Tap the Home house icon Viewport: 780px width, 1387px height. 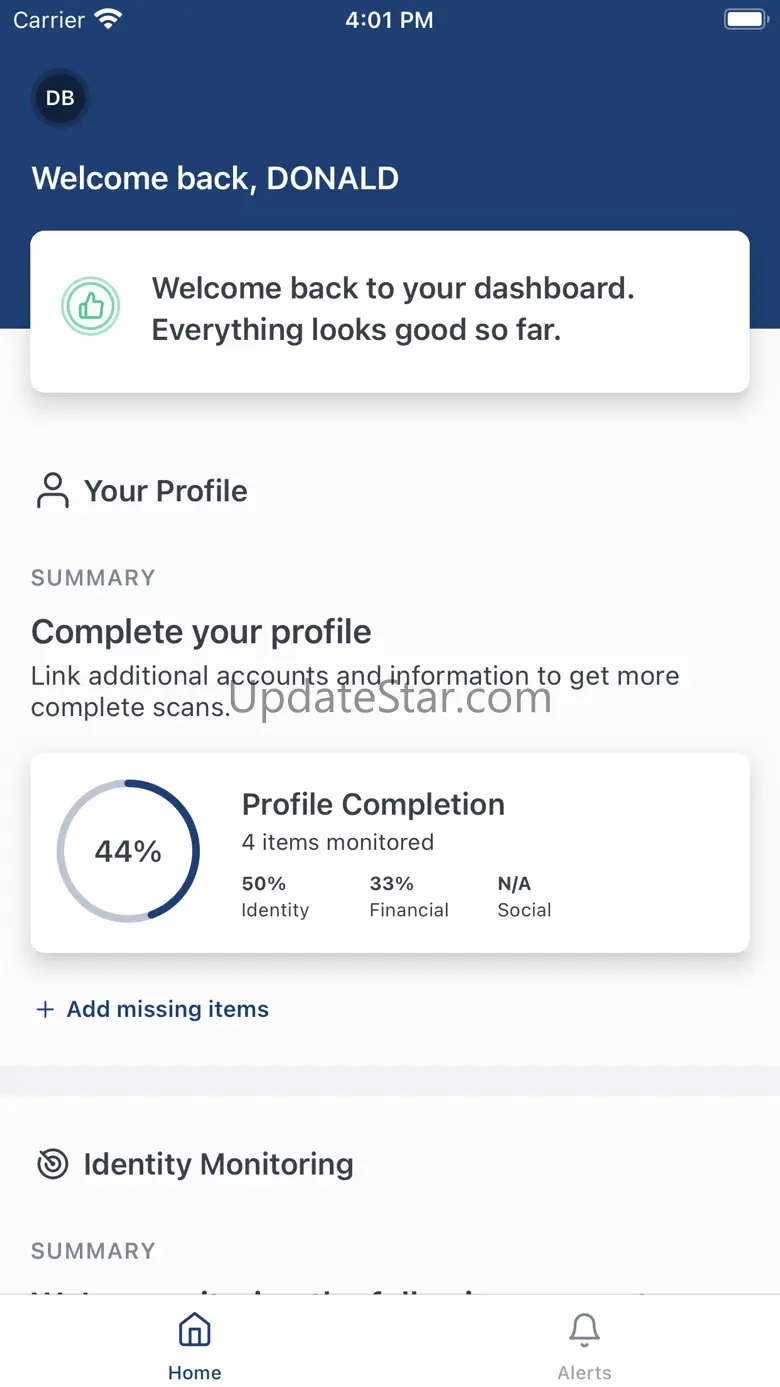[x=194, y=1330]
